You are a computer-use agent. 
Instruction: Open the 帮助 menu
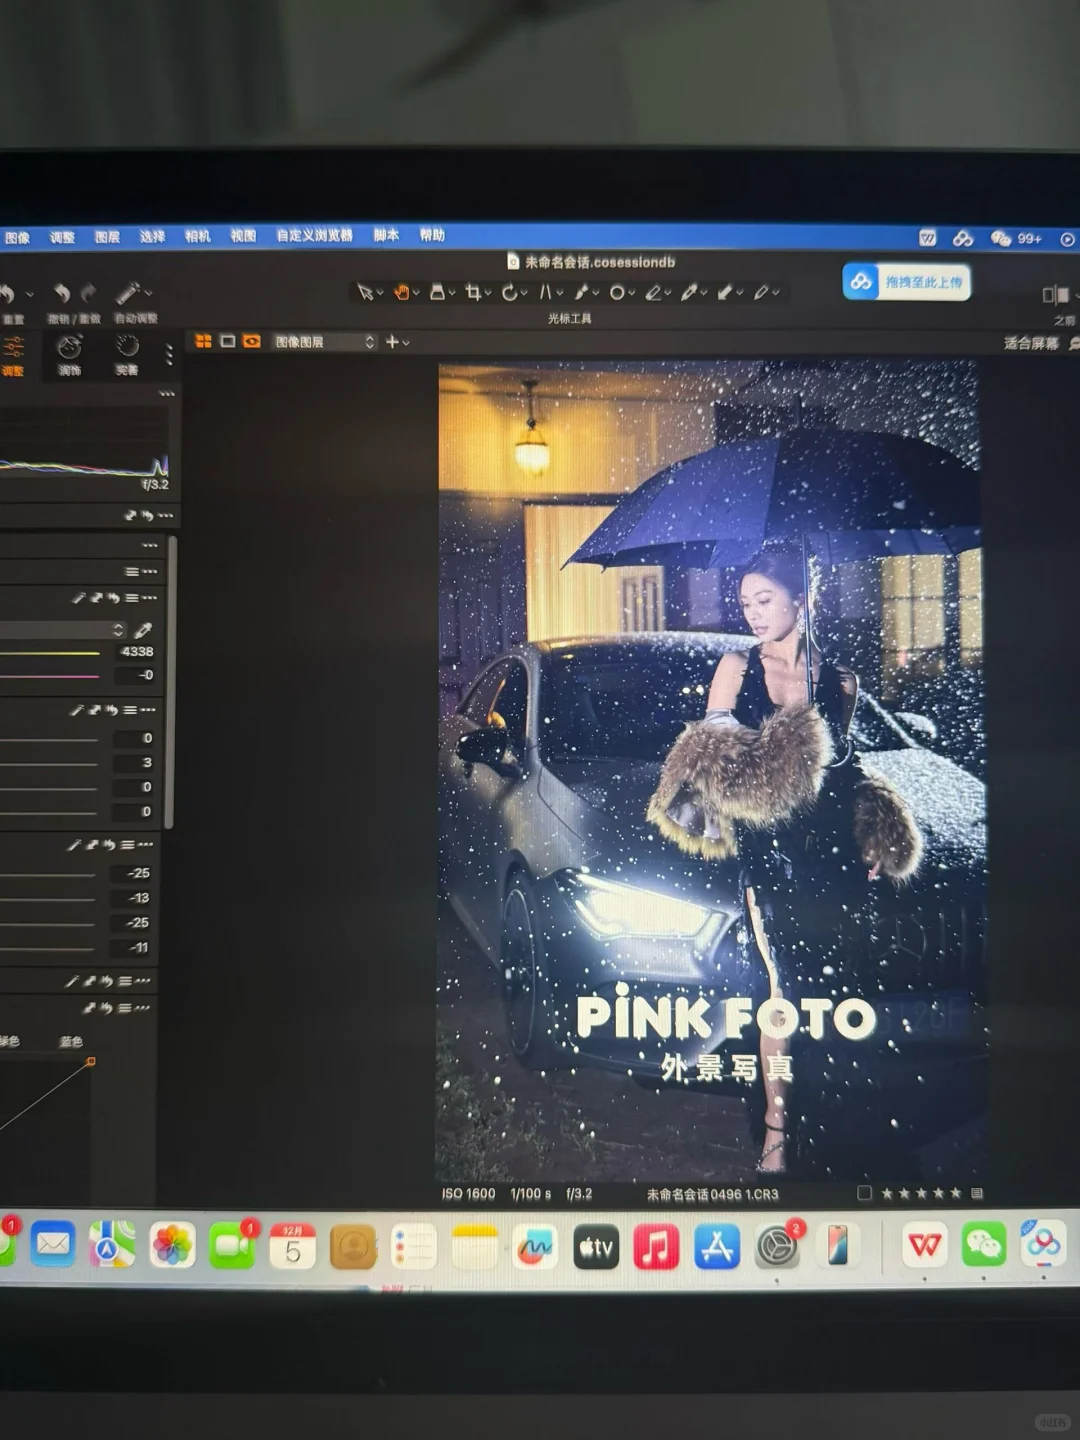[x=432, y=235]
